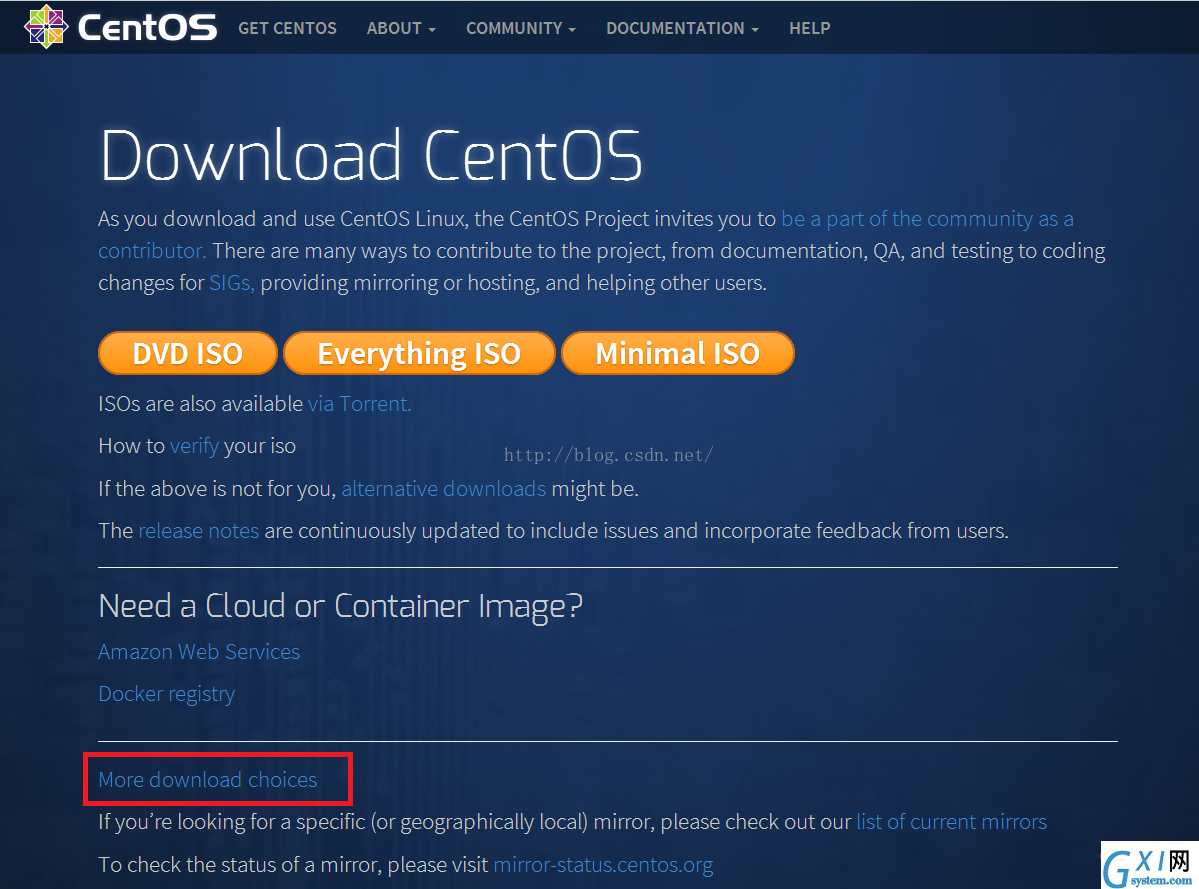The width and height of the screenshot is (1199, 889).
Task: Open the Amazon Web Services link
Action: pyautogui.click(x=199, y=651)
